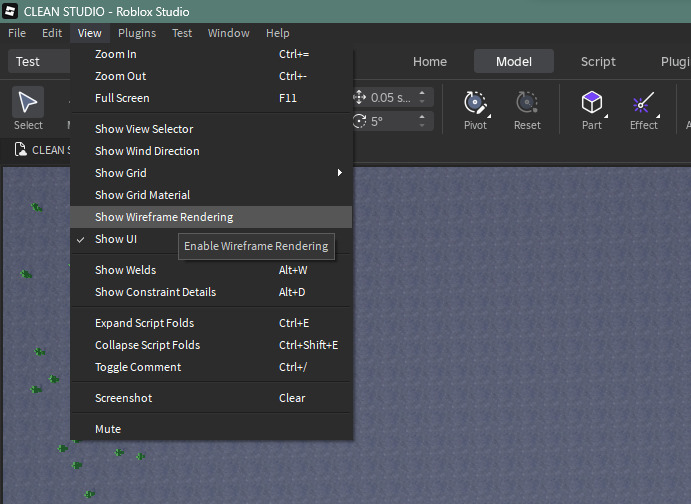The width and height of the screenshot is (691, 504).
Task: Insert a Part using cube icon
Action: (592, 103)
